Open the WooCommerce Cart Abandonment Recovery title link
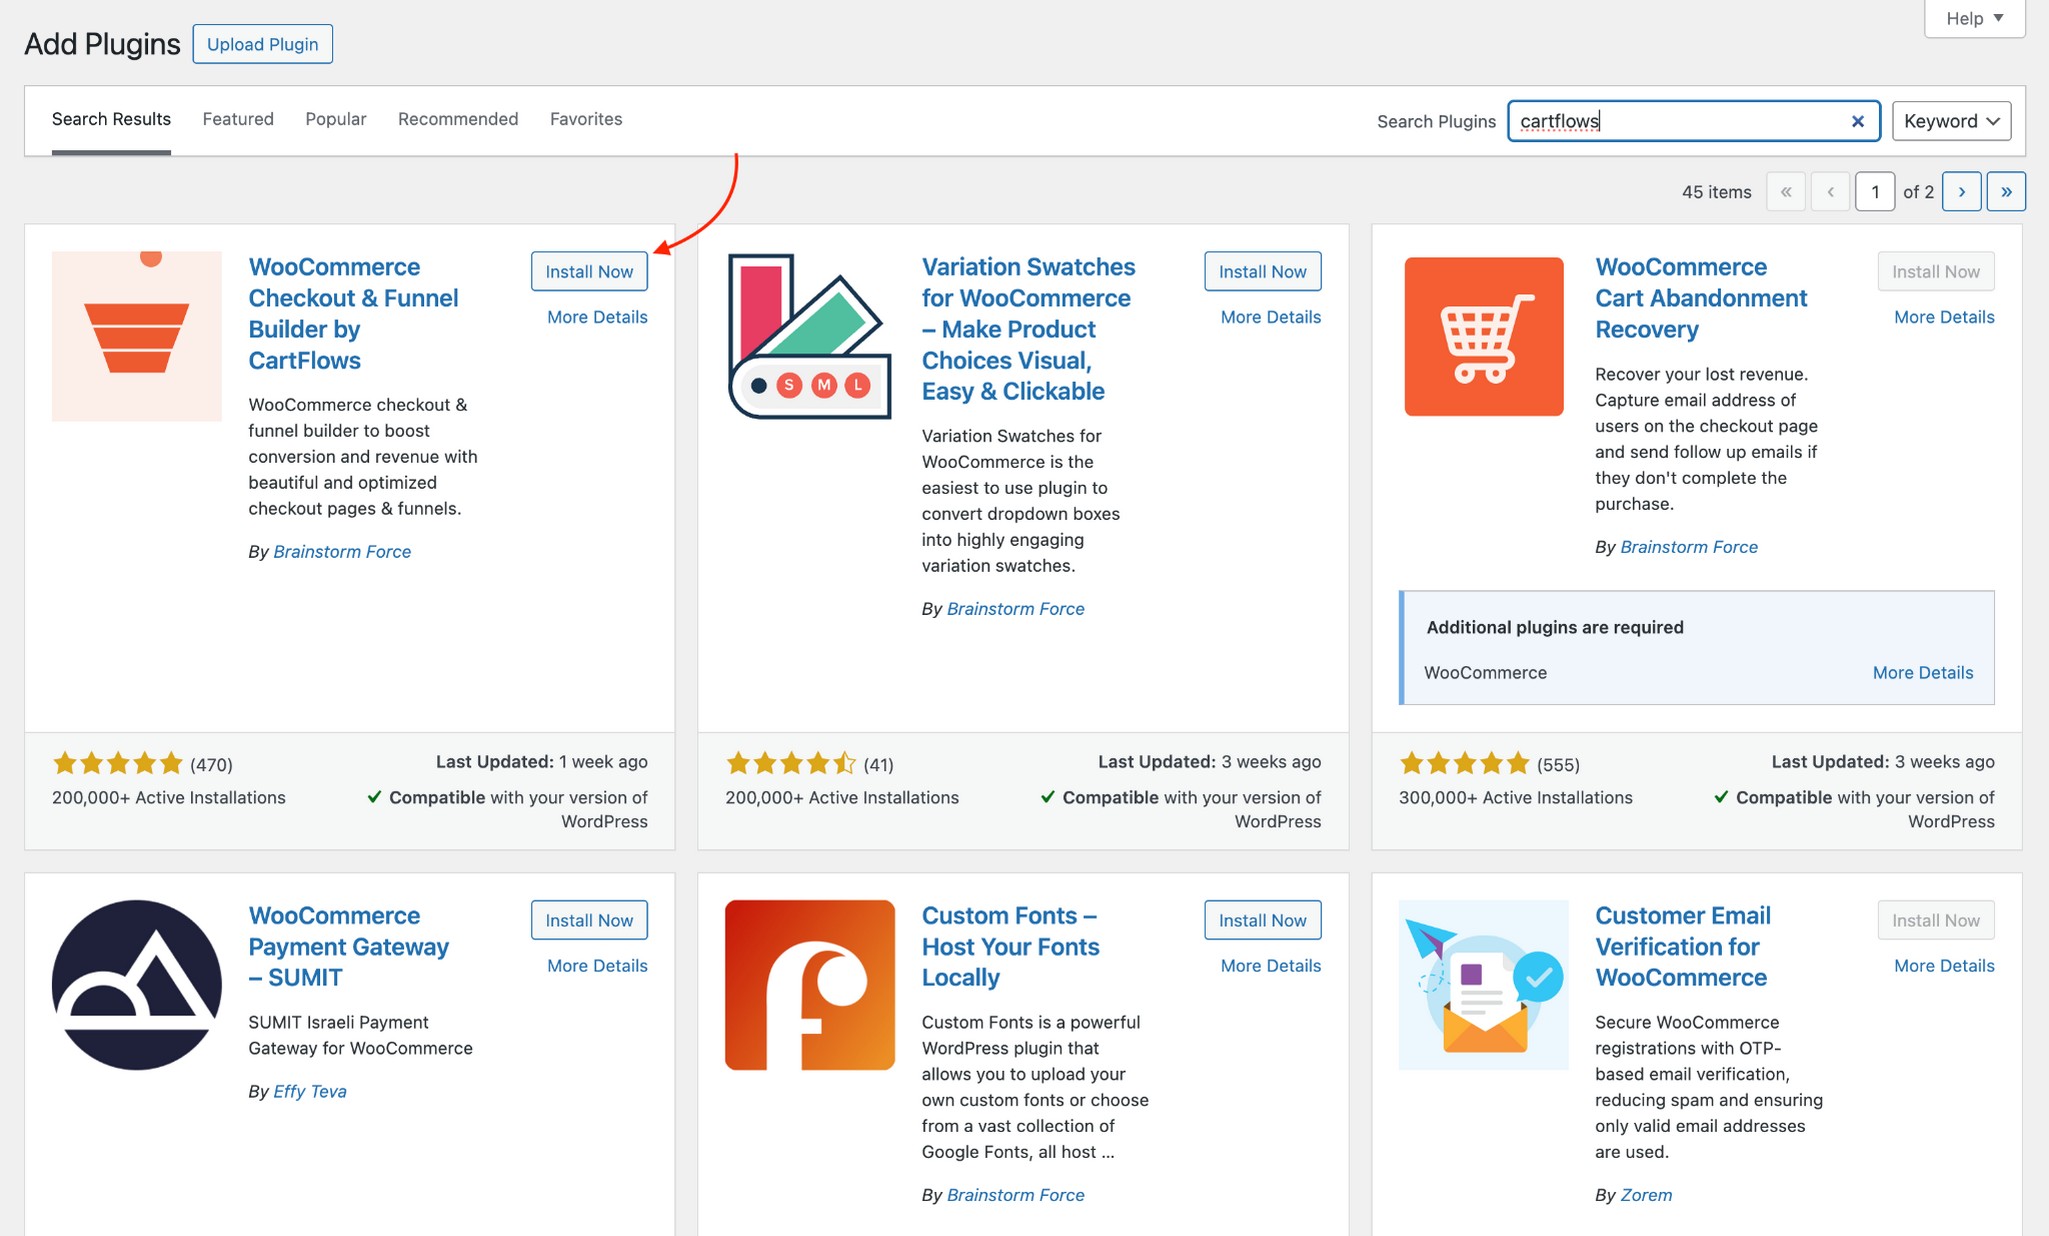 click(x=1700, y=298)
